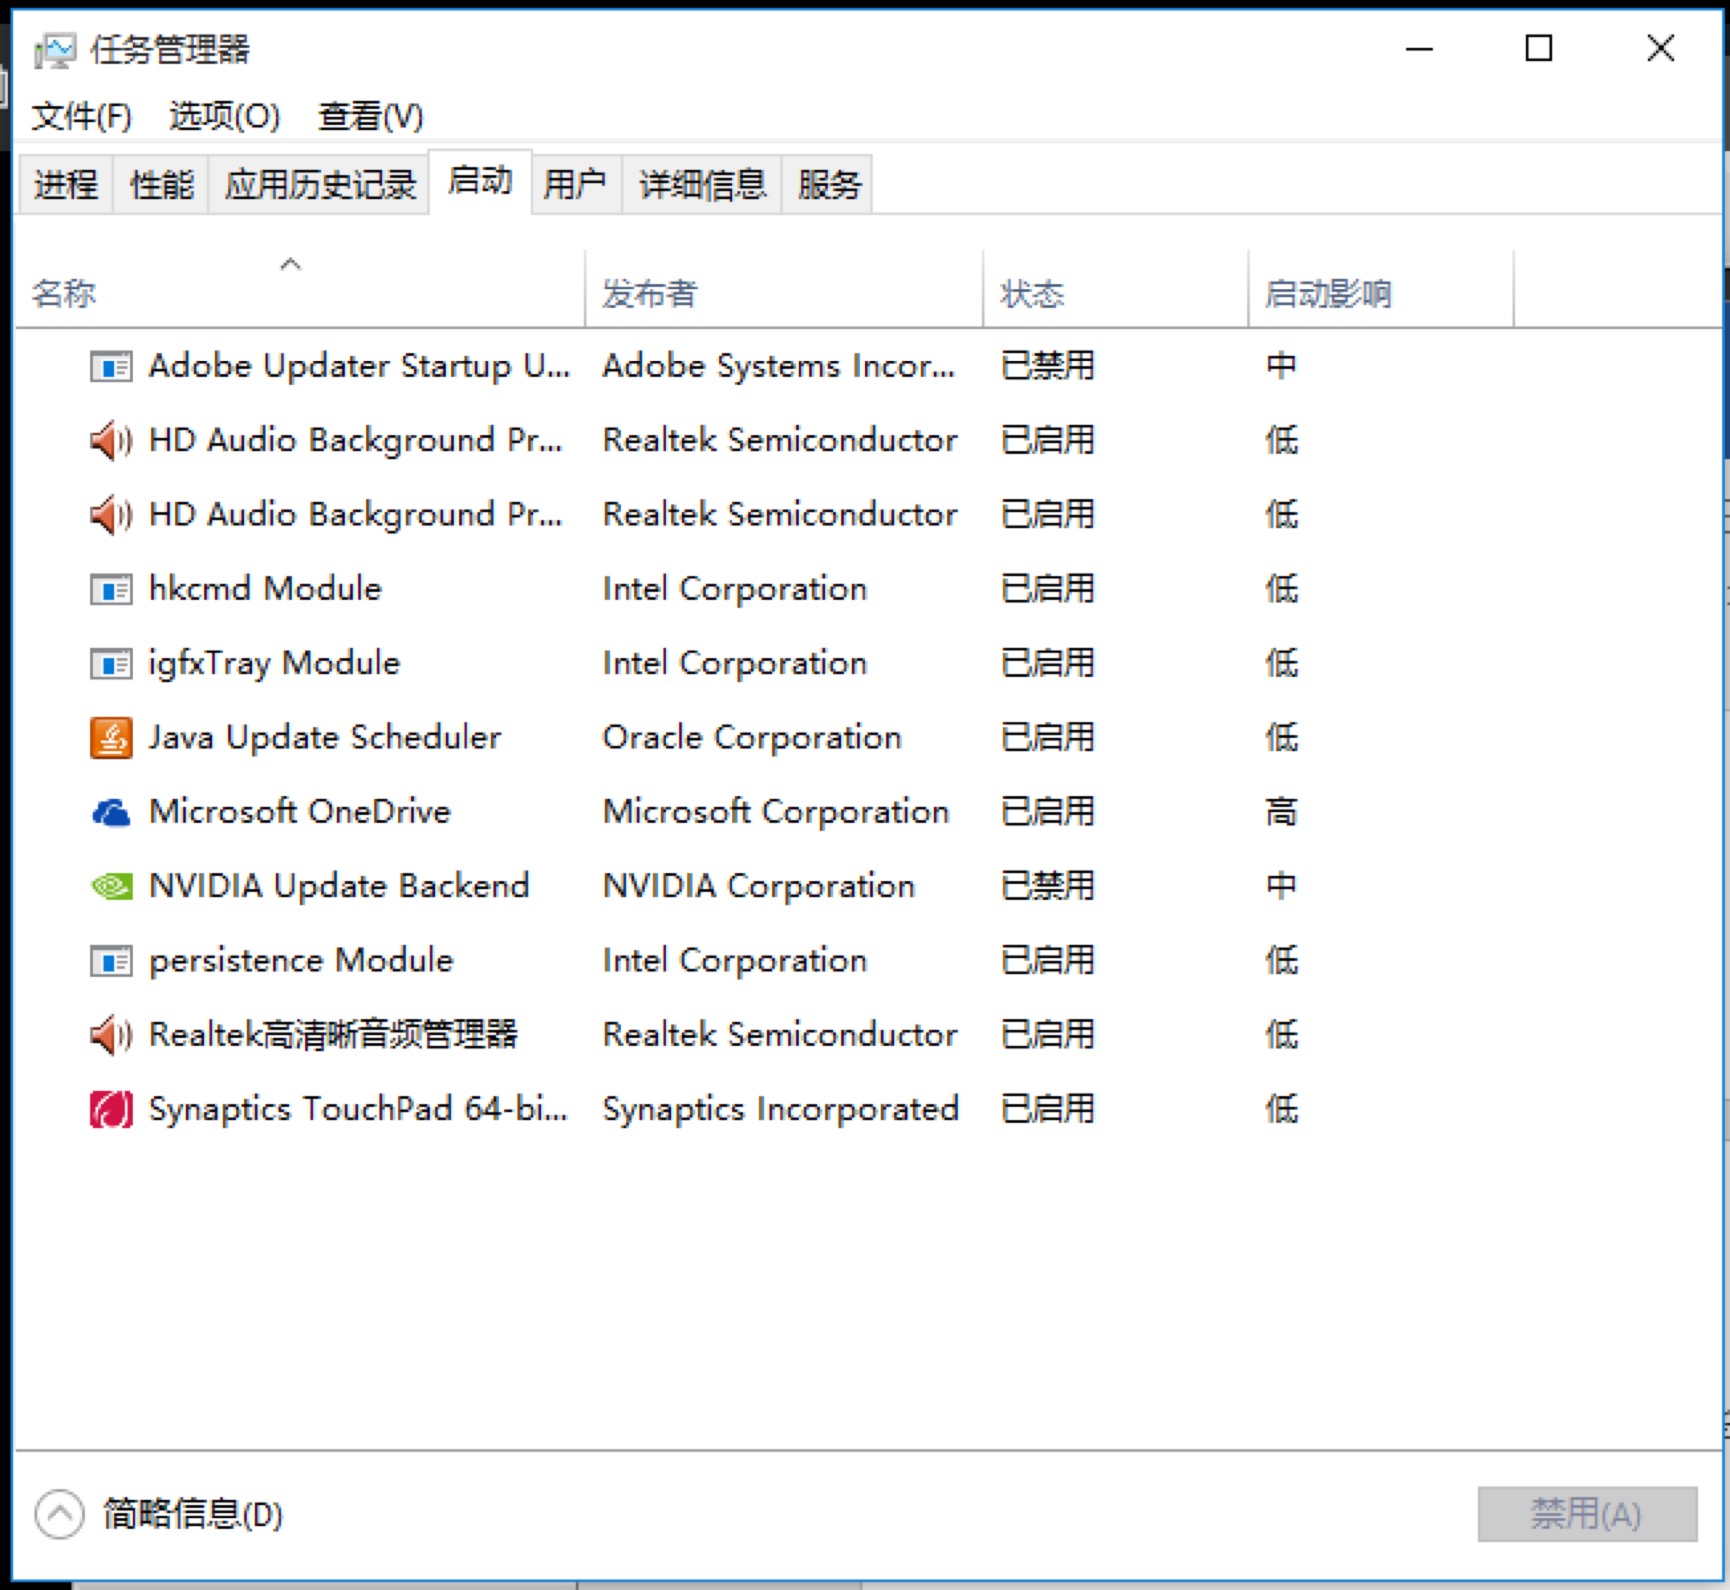Select the Adobe Updater Startup U... entry
Viewport: 1730px width, 1590px height.
360,366
